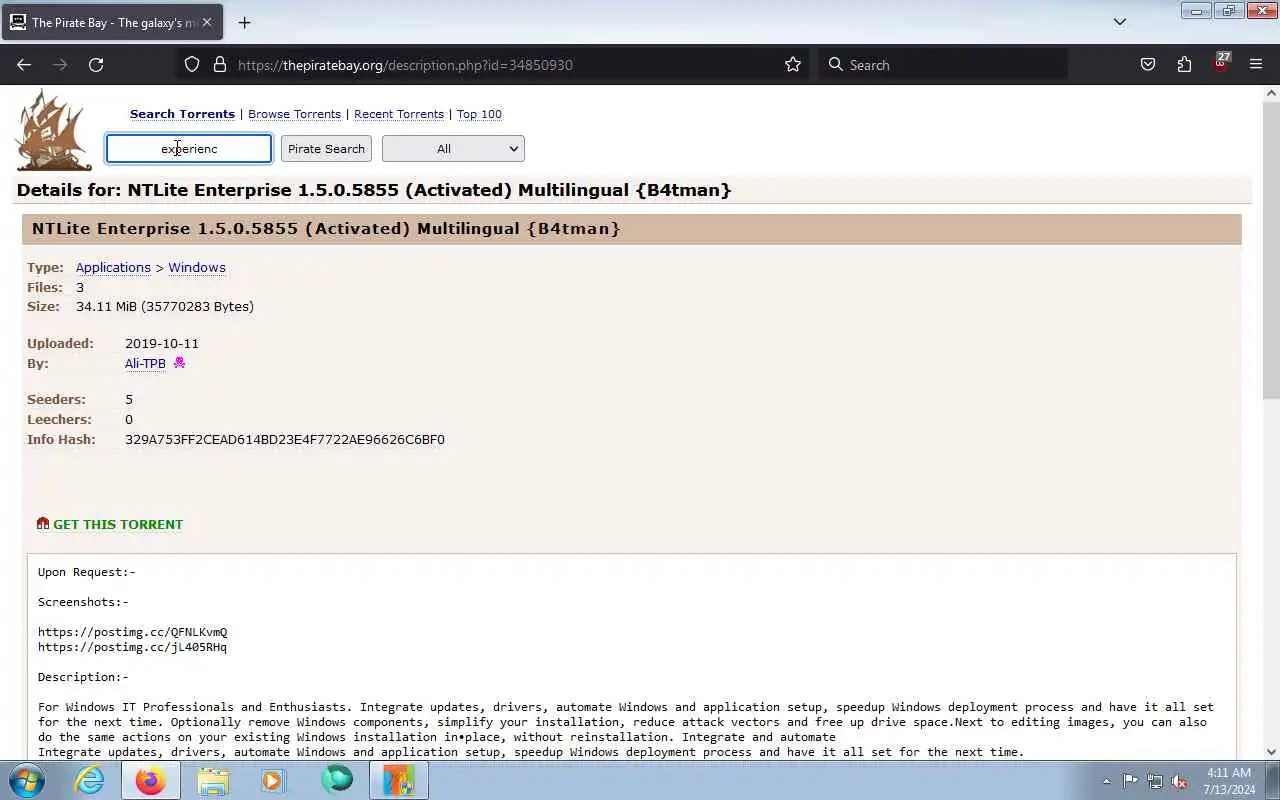Click the network tray icon

[1155, 781]
